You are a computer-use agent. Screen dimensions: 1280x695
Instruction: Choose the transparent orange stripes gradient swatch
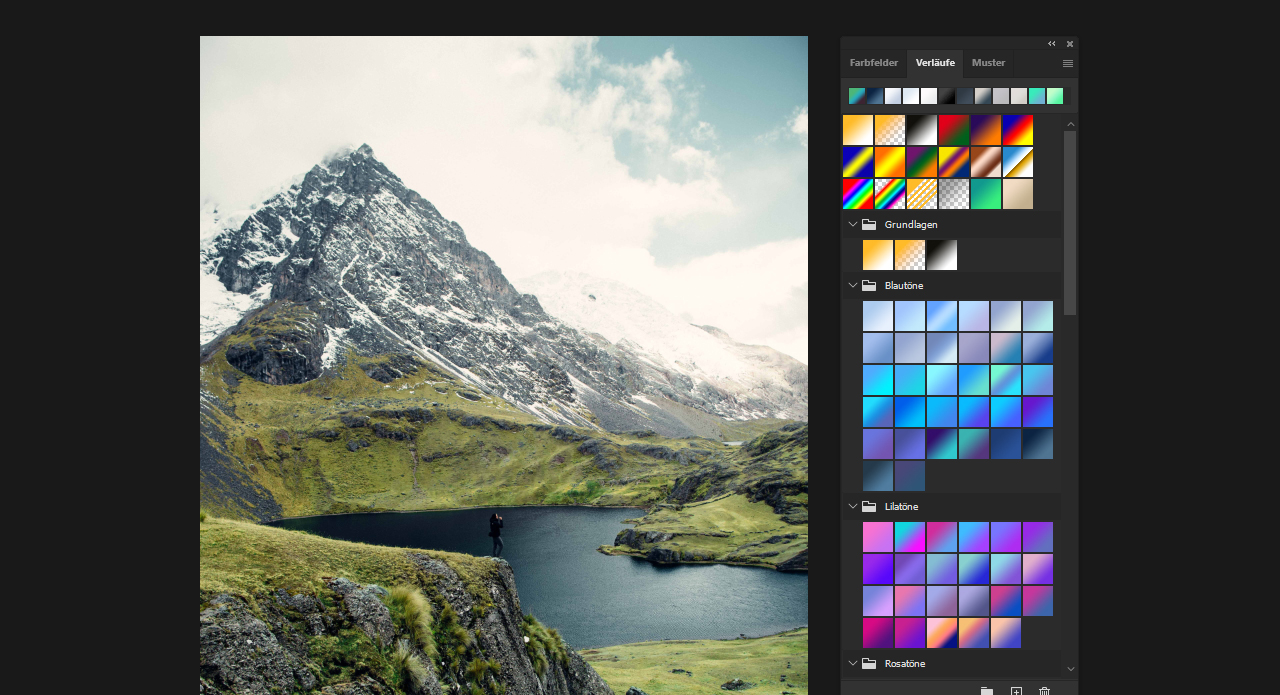coord(922,194)
